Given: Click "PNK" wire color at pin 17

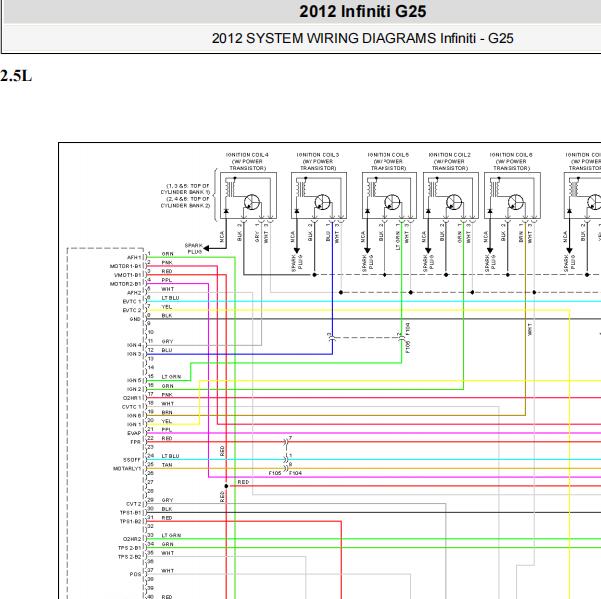Looking at the screenshot, I should point(167,395).
